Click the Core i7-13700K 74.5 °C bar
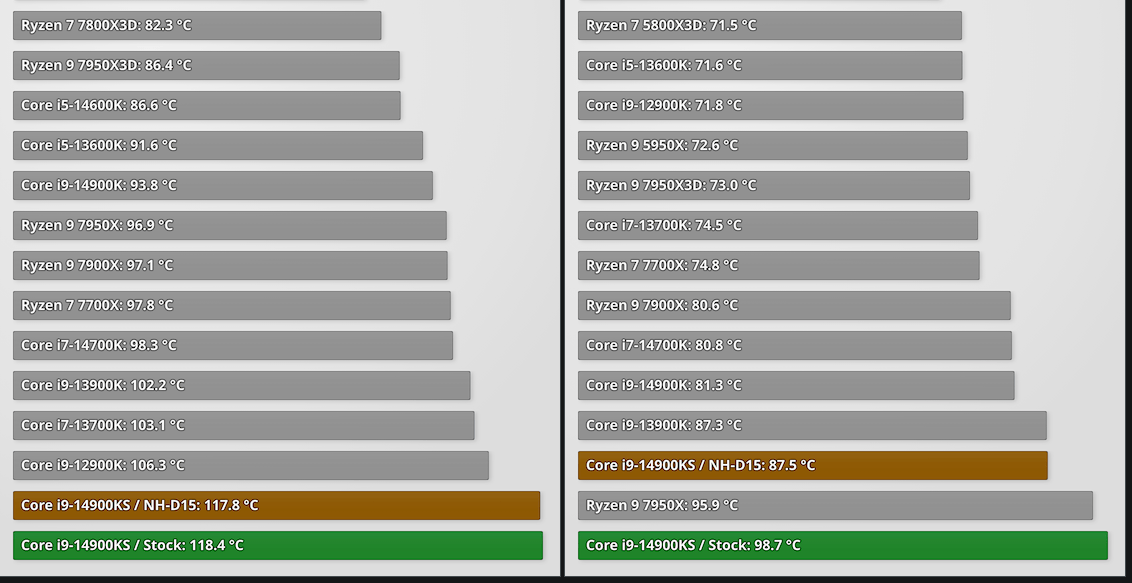This screenshot has height=583, width=1132. click(778, 226)
